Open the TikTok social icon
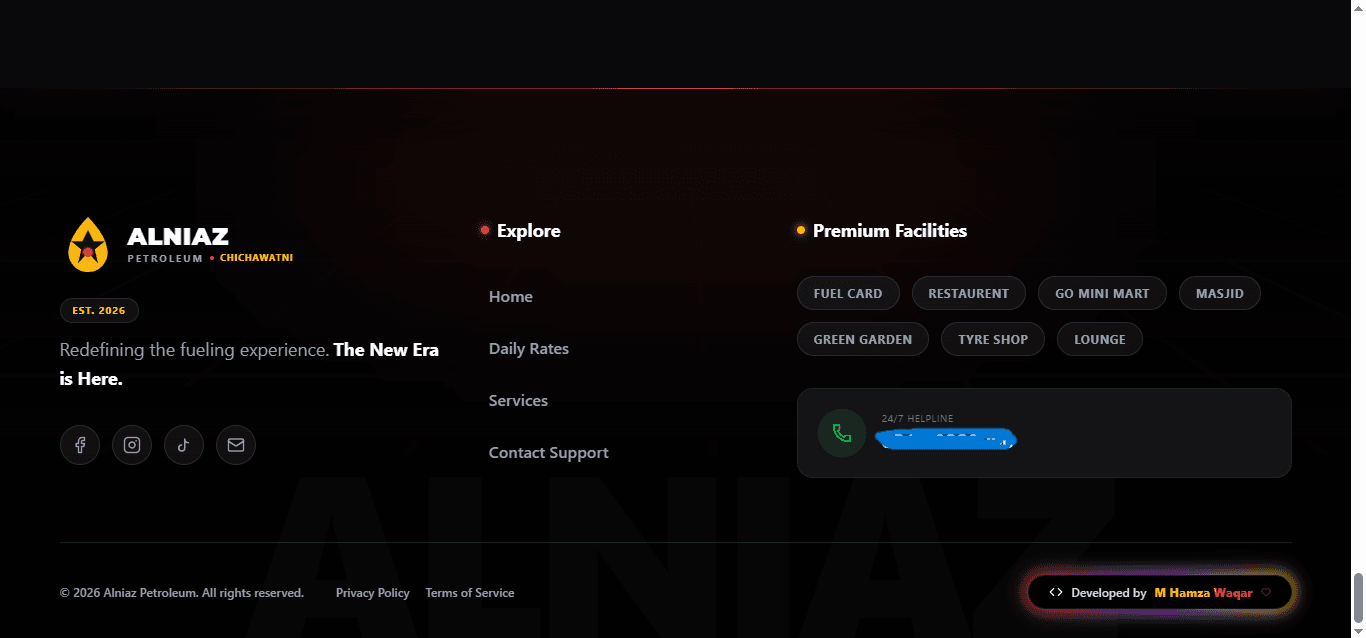1366x638 pixels. click(x=184, y=445)
